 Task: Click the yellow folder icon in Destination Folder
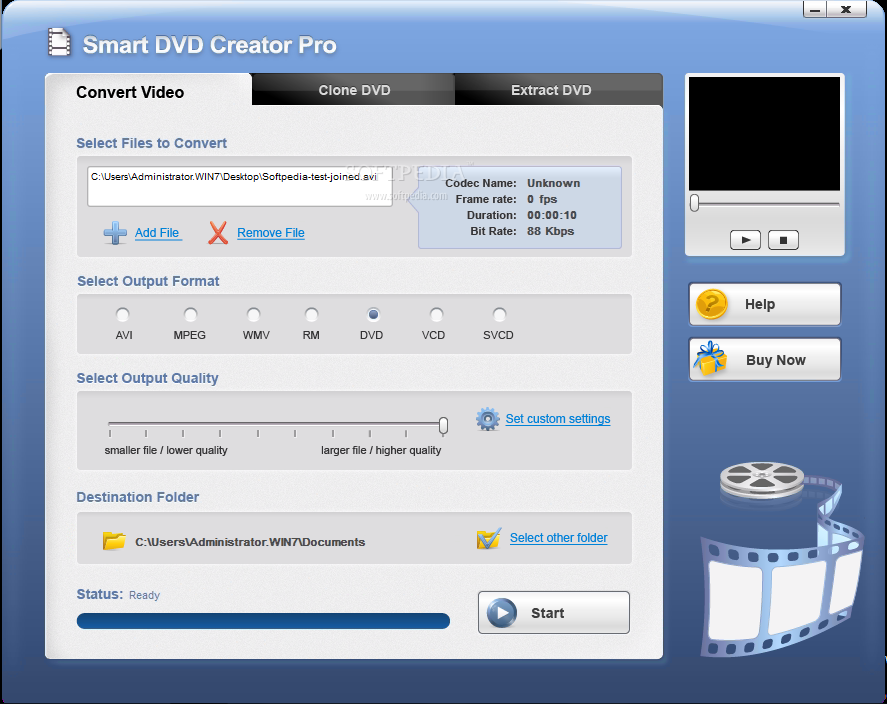pyautogui.click(x=114, y=541)
